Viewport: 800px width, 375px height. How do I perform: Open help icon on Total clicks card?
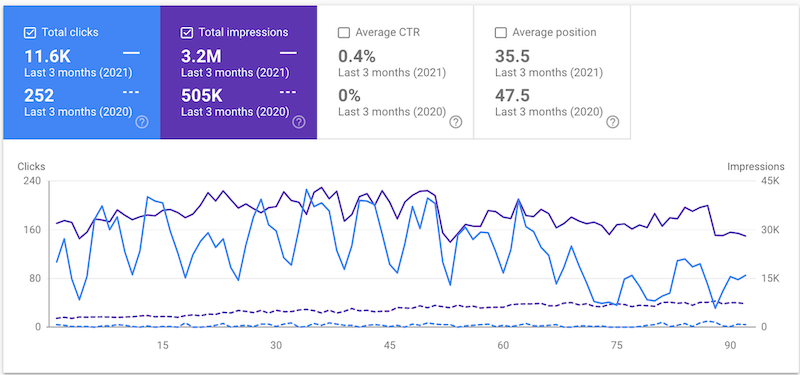pos(142,122)
